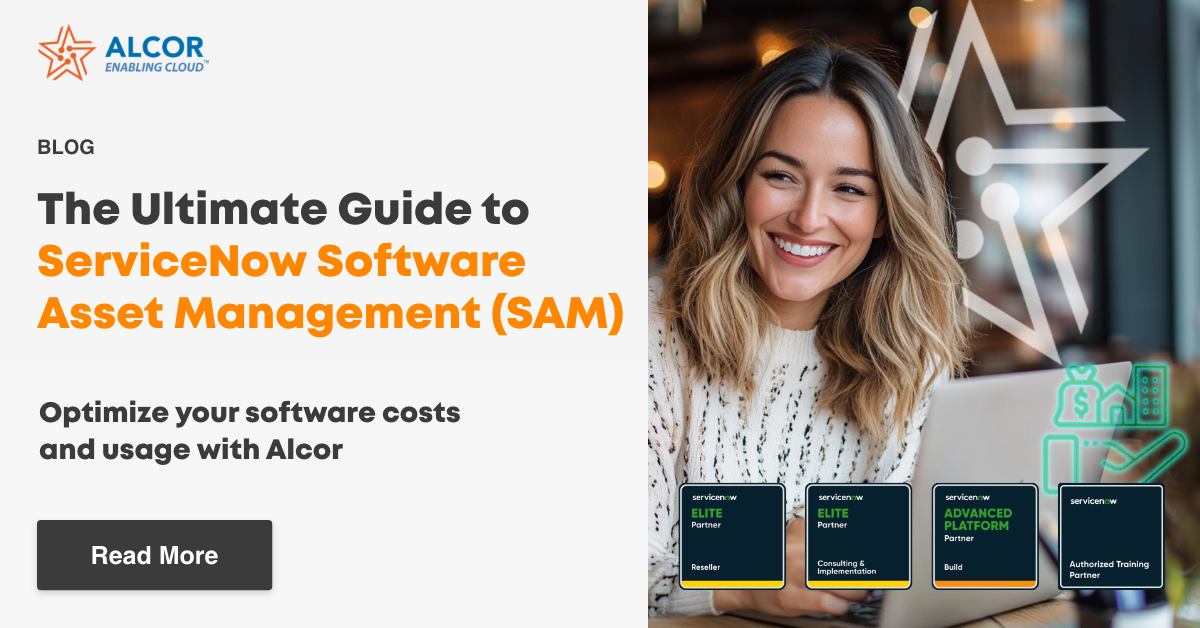This screenshot has height=628, width=1200.
Task: Click the Authorized Training Partner badge
Action: click(1111, 534)
